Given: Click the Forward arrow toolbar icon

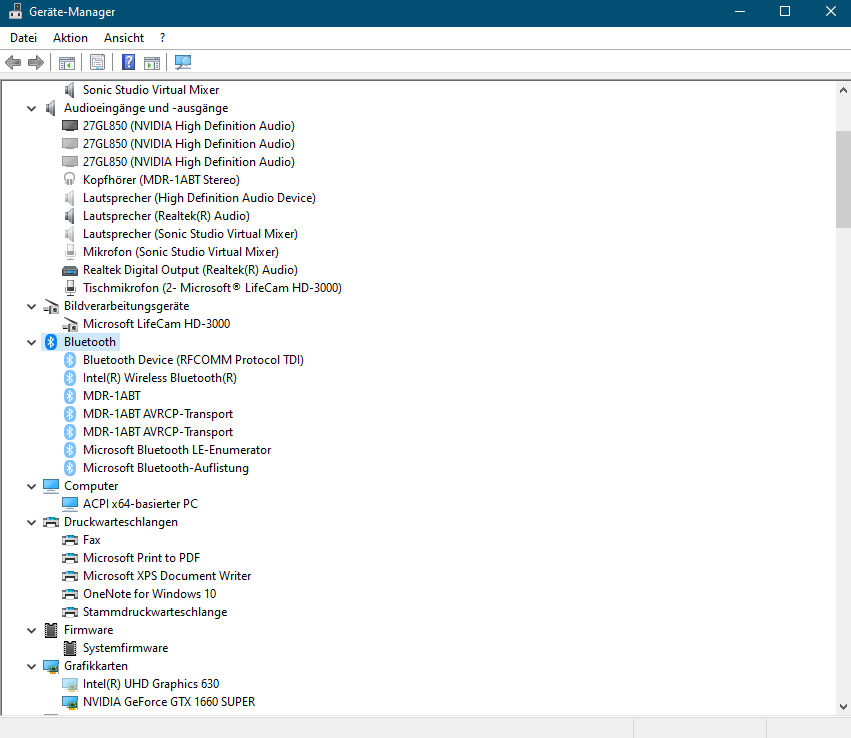Looking at the screenshot, I should coord(36,62).
